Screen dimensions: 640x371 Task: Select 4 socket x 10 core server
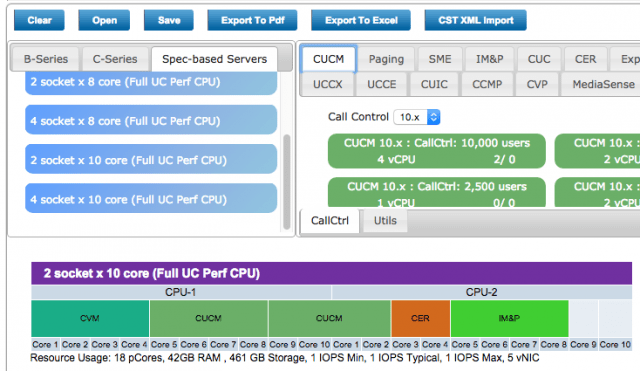[151, 198]
